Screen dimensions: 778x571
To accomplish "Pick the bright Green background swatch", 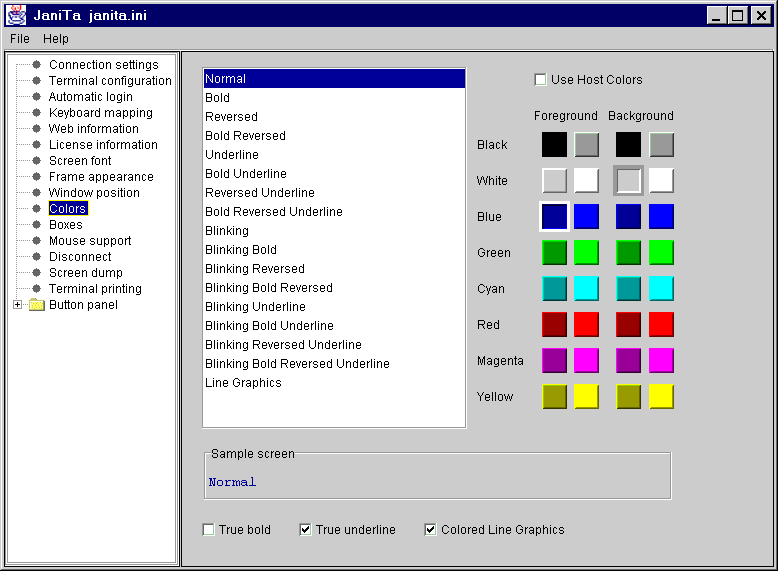I will 661,253.
